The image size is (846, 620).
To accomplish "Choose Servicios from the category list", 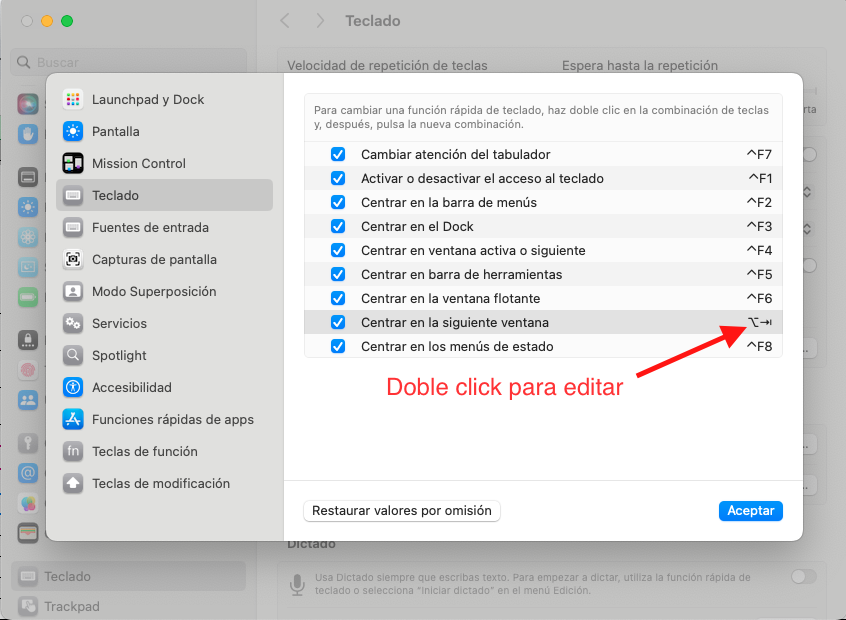I will pos(119,323).
